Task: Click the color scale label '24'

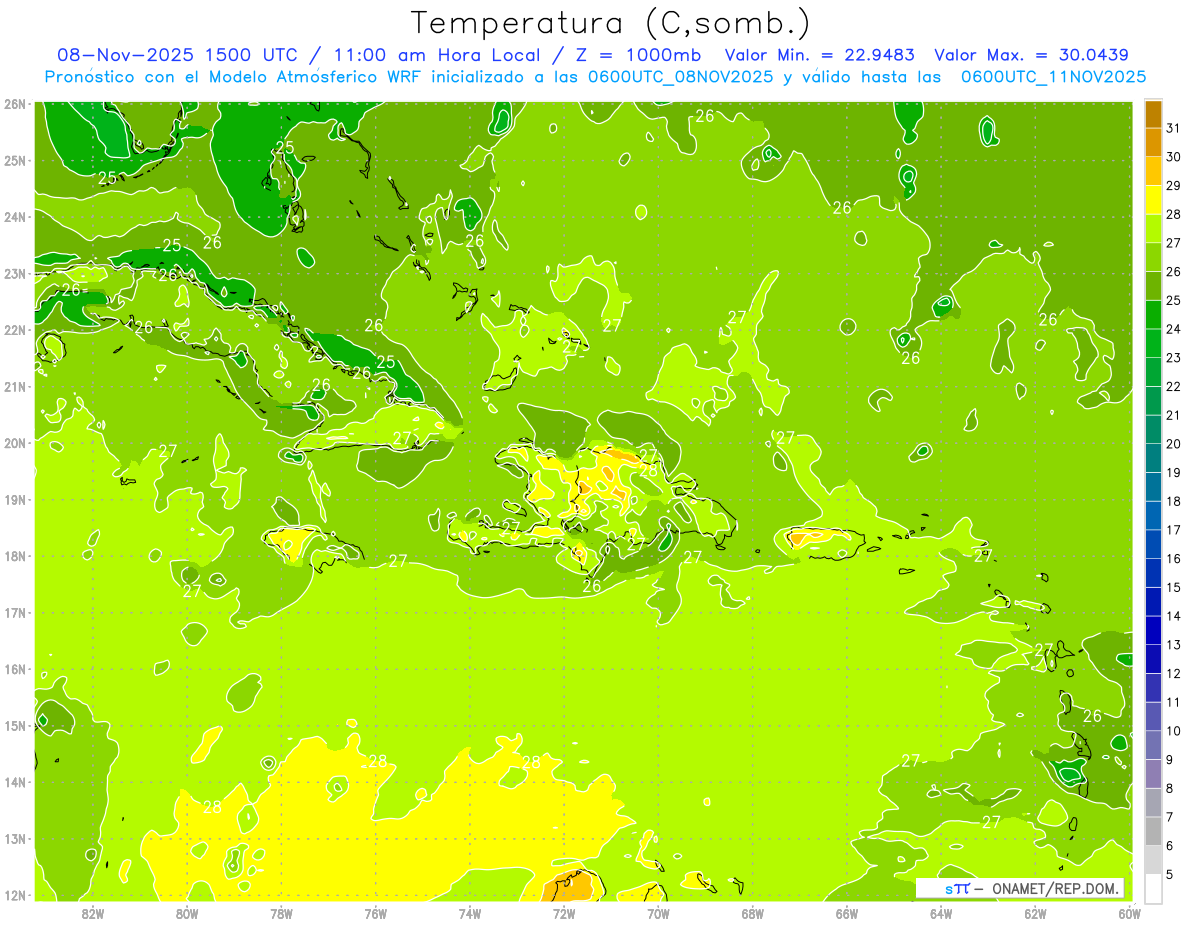Action: 1173,329
